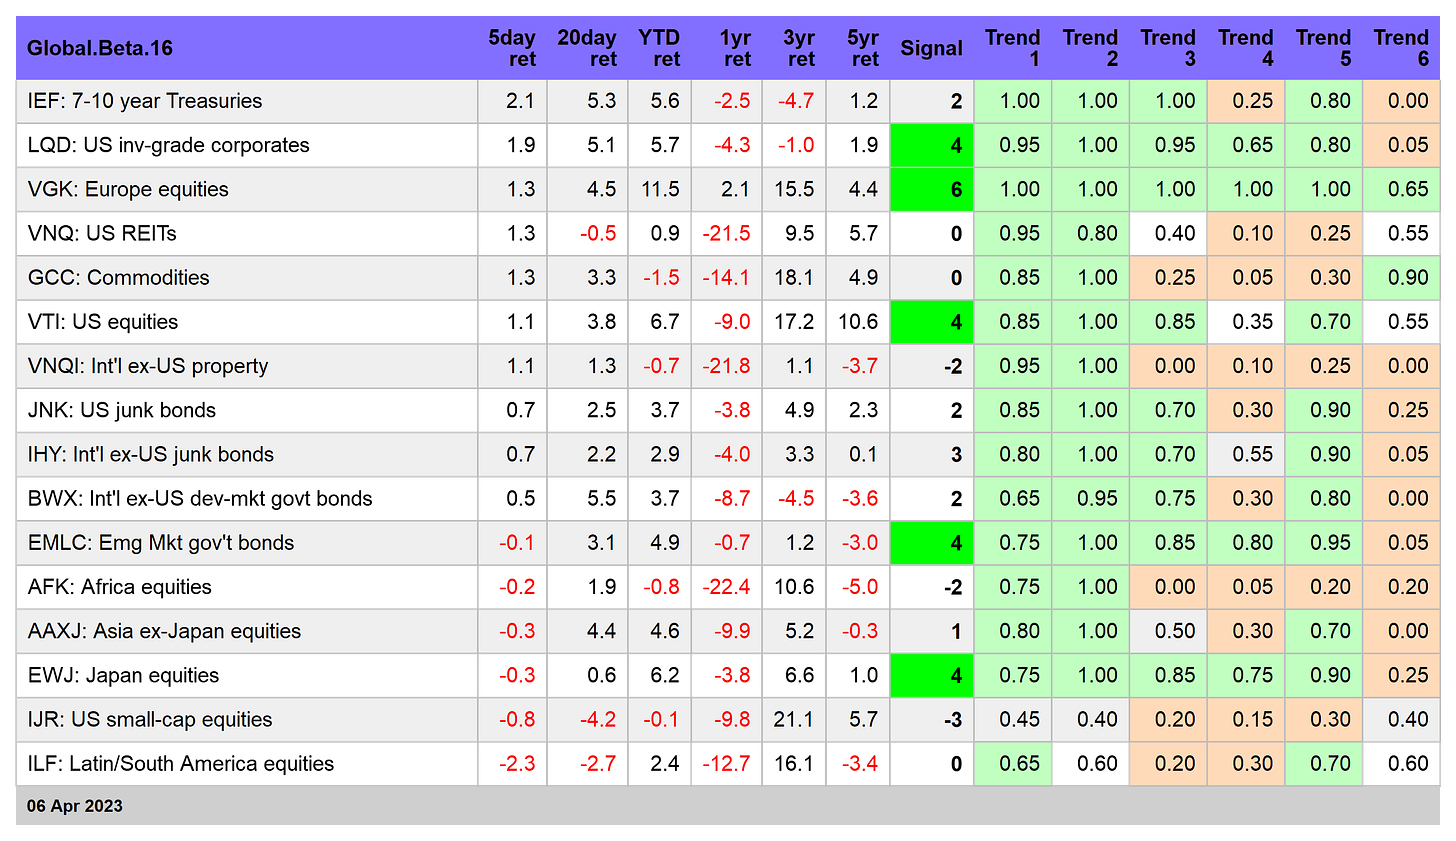The image size is (1456, 841).
Task: Click the 0.95 Trend 5 cell for EMLC
Action: (x=1324, y=543)
